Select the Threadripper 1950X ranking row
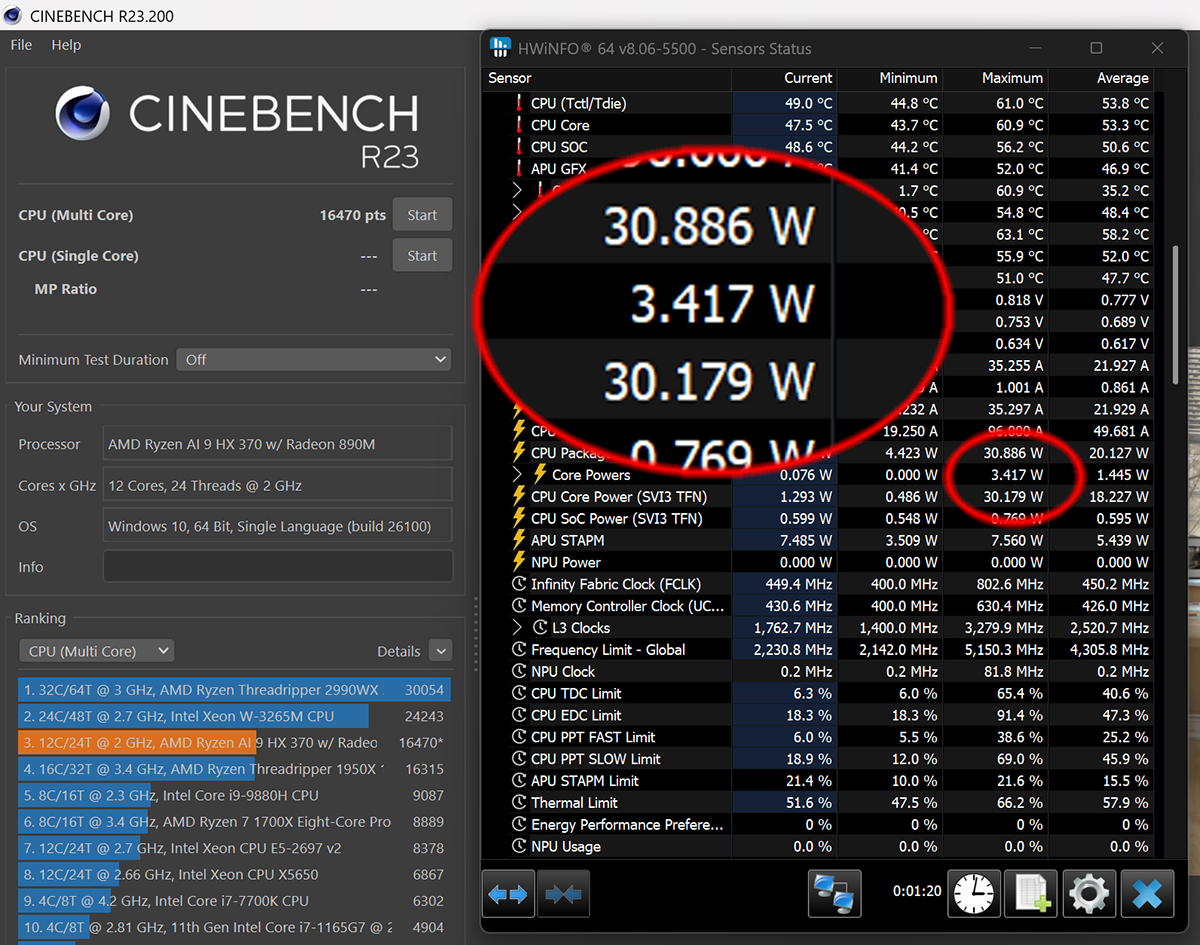Image resolution: width=1200 pixels, height=945 pixels. tap(235, 769)
